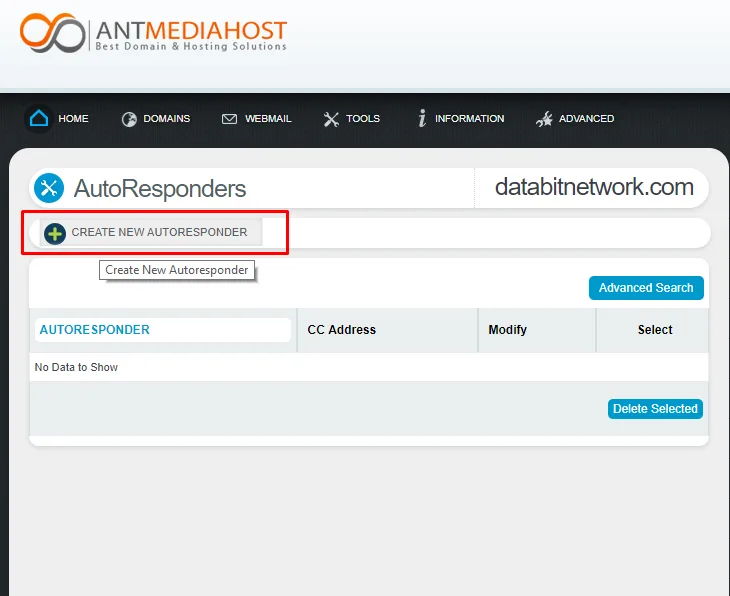This screenshot has height=596, width=730.
Task: Click the Home house icon
Action: pyautogui.click(x=39, y=119)
